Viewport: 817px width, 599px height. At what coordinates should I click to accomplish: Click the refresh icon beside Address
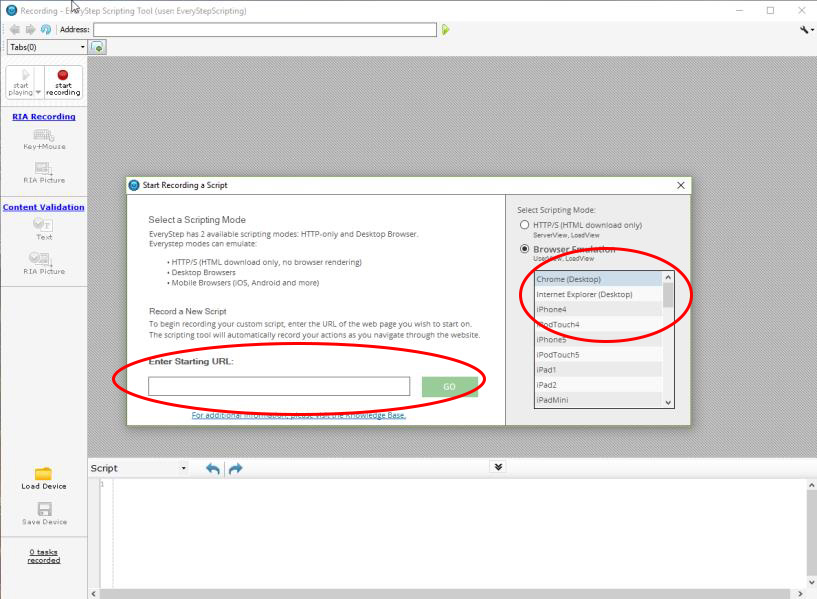pos(46,30)
